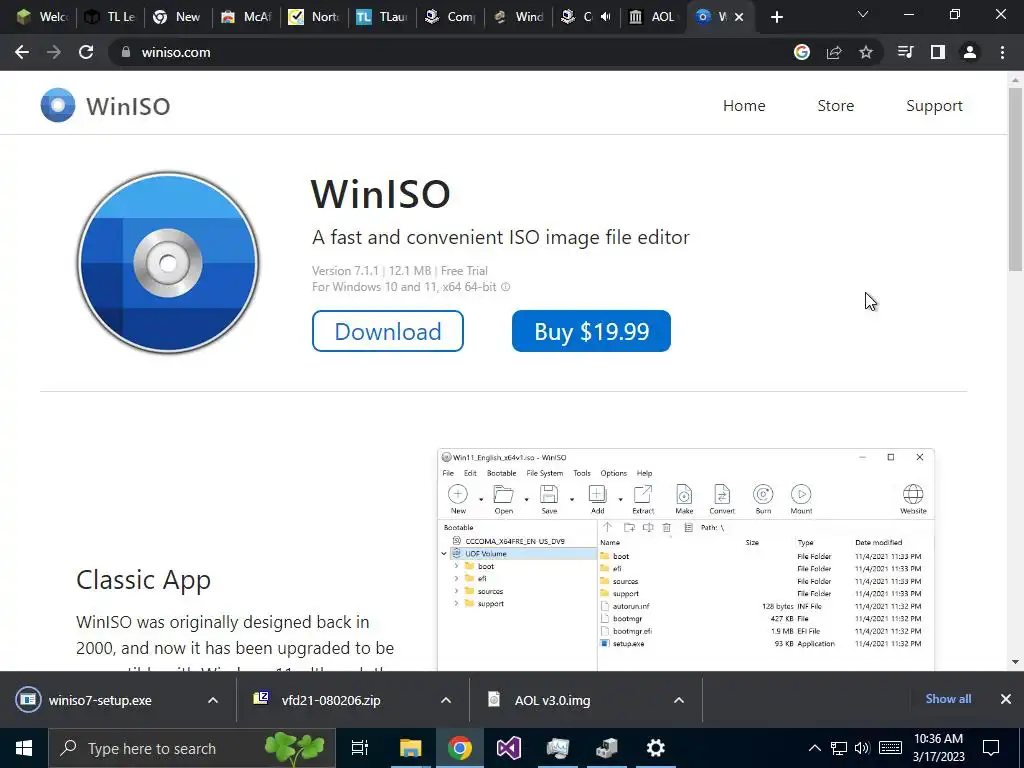Click the speaker icon on the audio-playing tab

[605, 17]
